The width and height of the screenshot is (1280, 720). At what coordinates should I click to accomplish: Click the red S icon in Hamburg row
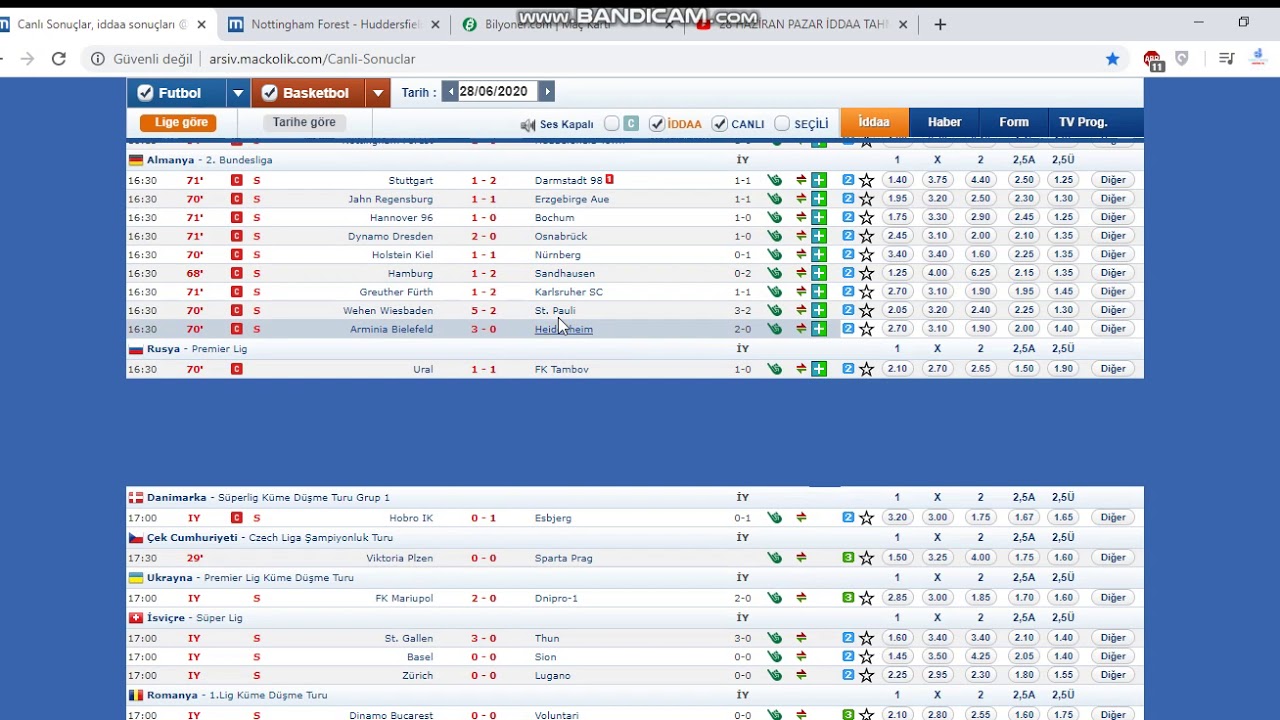point(257,273)
